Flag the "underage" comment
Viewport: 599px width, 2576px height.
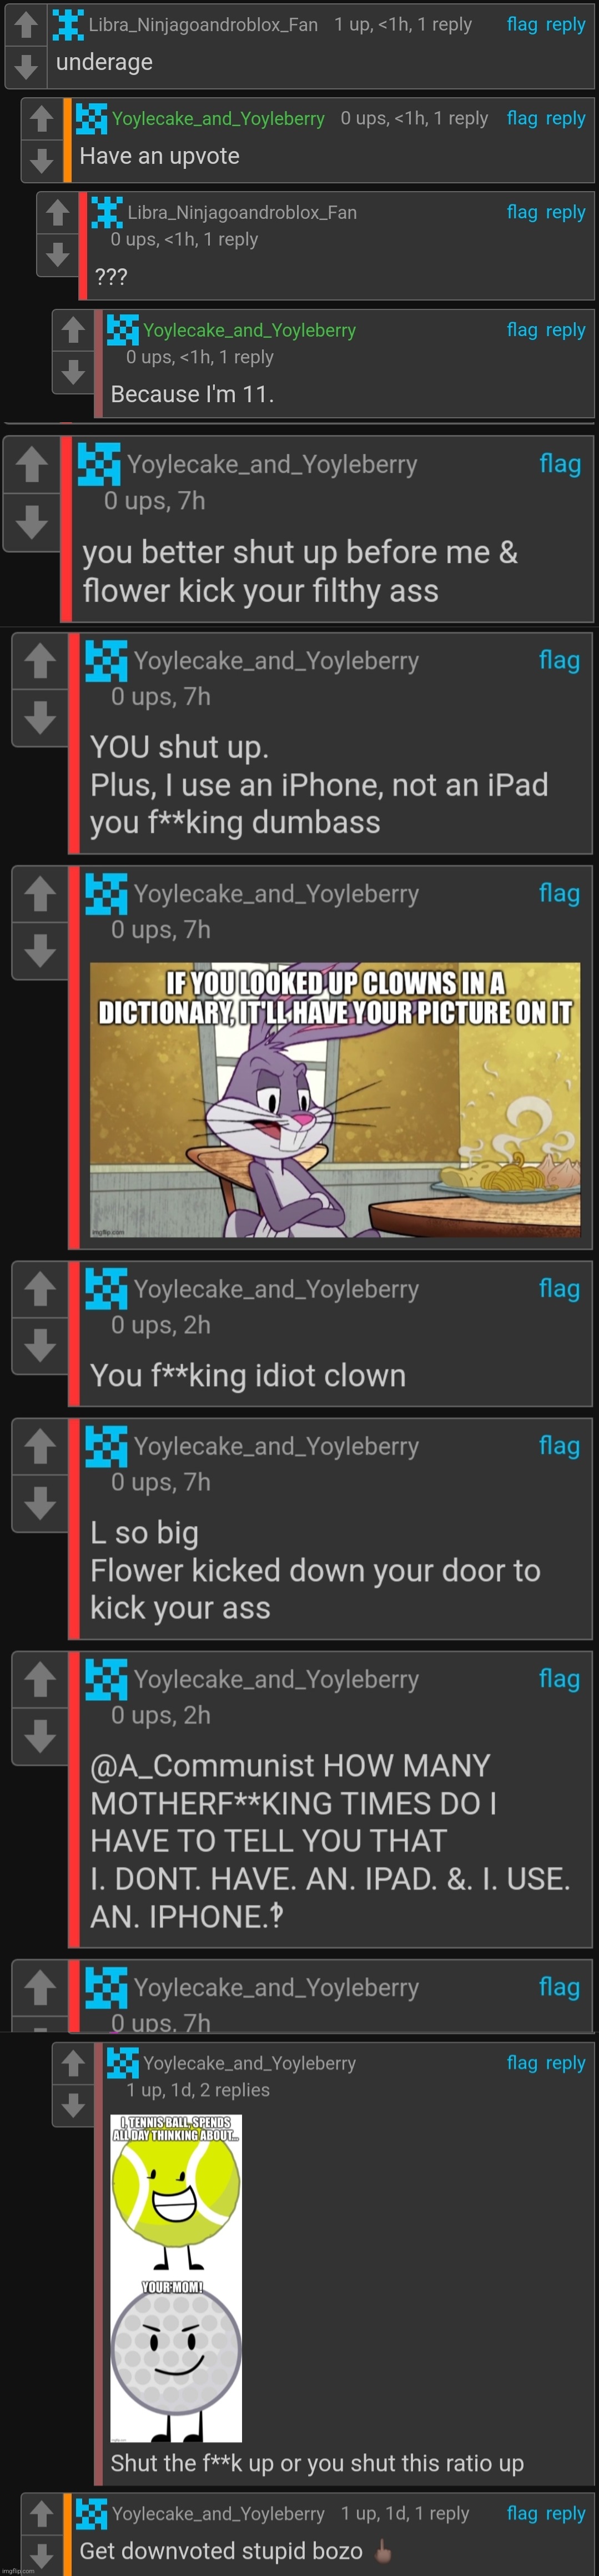point(522,24)
